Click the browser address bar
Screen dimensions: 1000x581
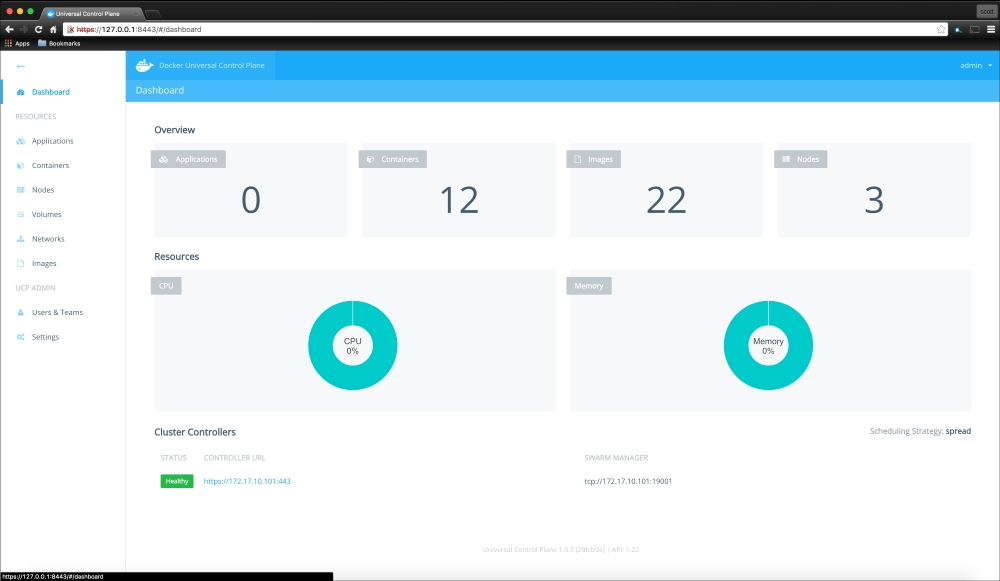500,29
